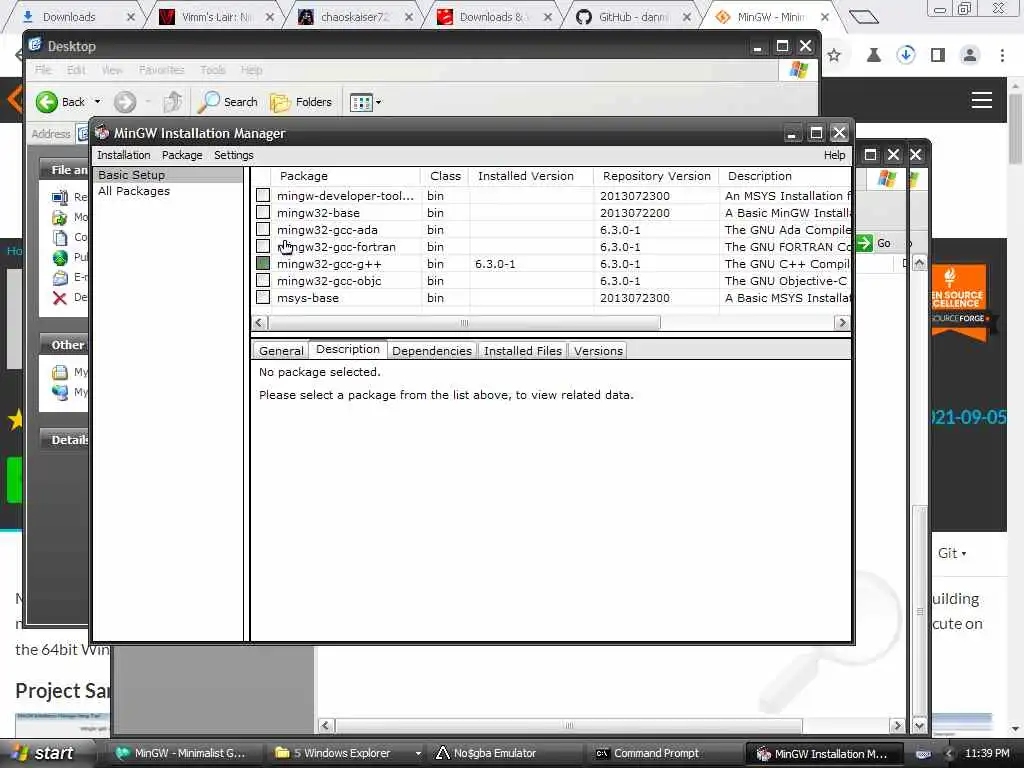Click the Up folder icon in explorer toolbar
Viewport: 1024px width, 768px height.
(172, 102)
